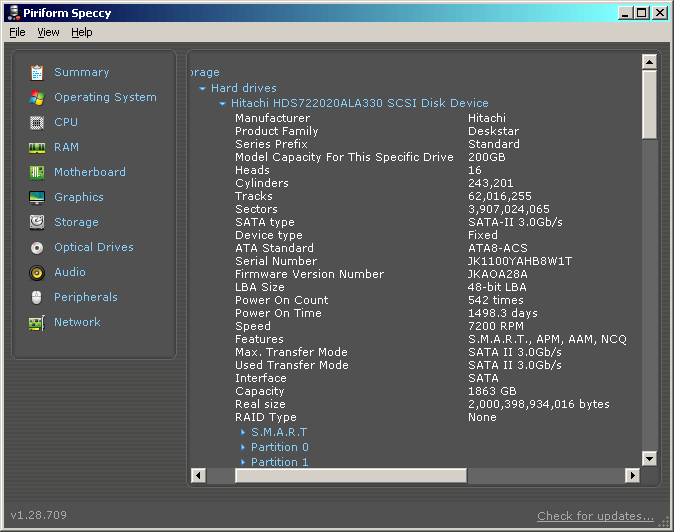Select the Hitachi HDS722020ALA330 SCSI Disk Device label
Viewport: 674px width, 532px height.
(x=360, y=103)
